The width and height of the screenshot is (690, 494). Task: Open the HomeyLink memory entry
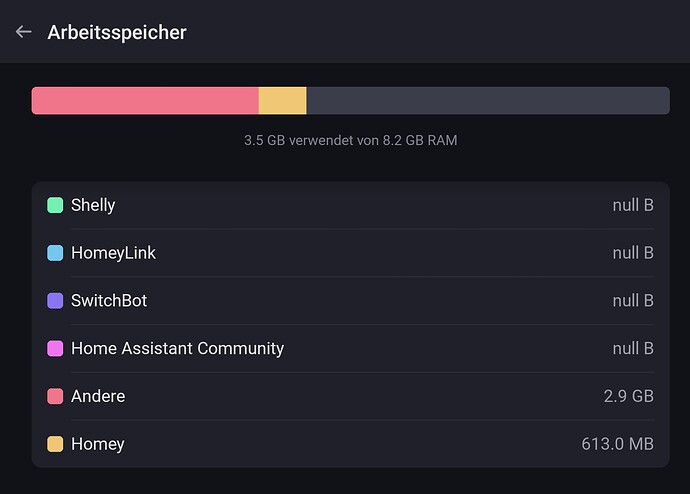(113, 253)
